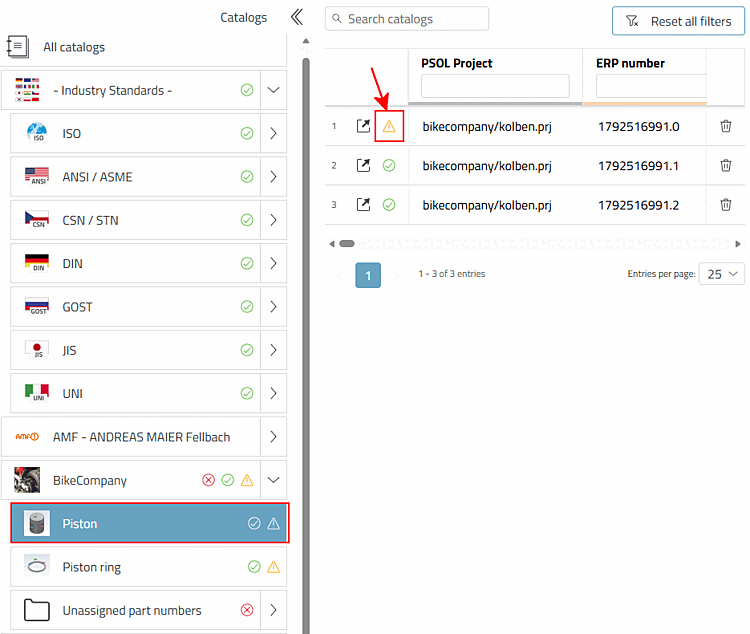Expand the CSN / STN catalog arrow
Screen dimensions: 750x634
274,220
